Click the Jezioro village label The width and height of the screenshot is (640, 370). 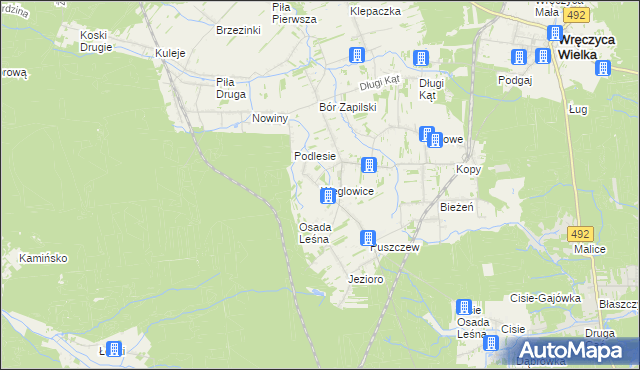tap(366, 279)
